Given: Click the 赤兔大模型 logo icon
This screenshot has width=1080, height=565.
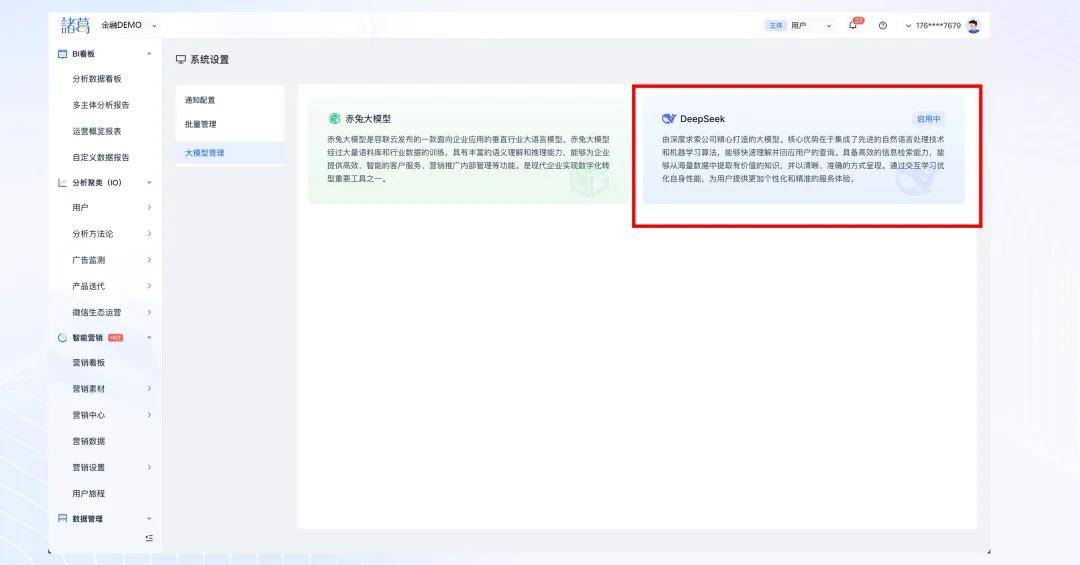Looking at the screenshot, I should [334, 119].
